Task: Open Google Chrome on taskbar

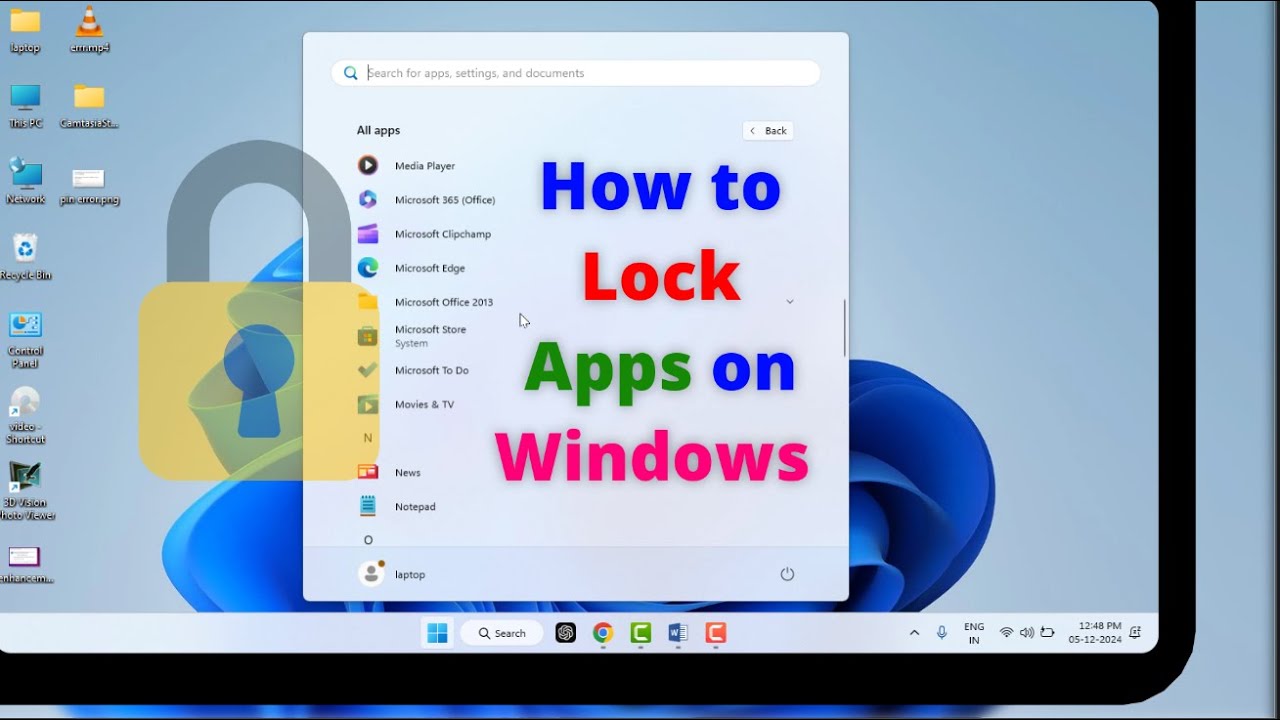Action: pyautogui.click(x=603, y=633)
